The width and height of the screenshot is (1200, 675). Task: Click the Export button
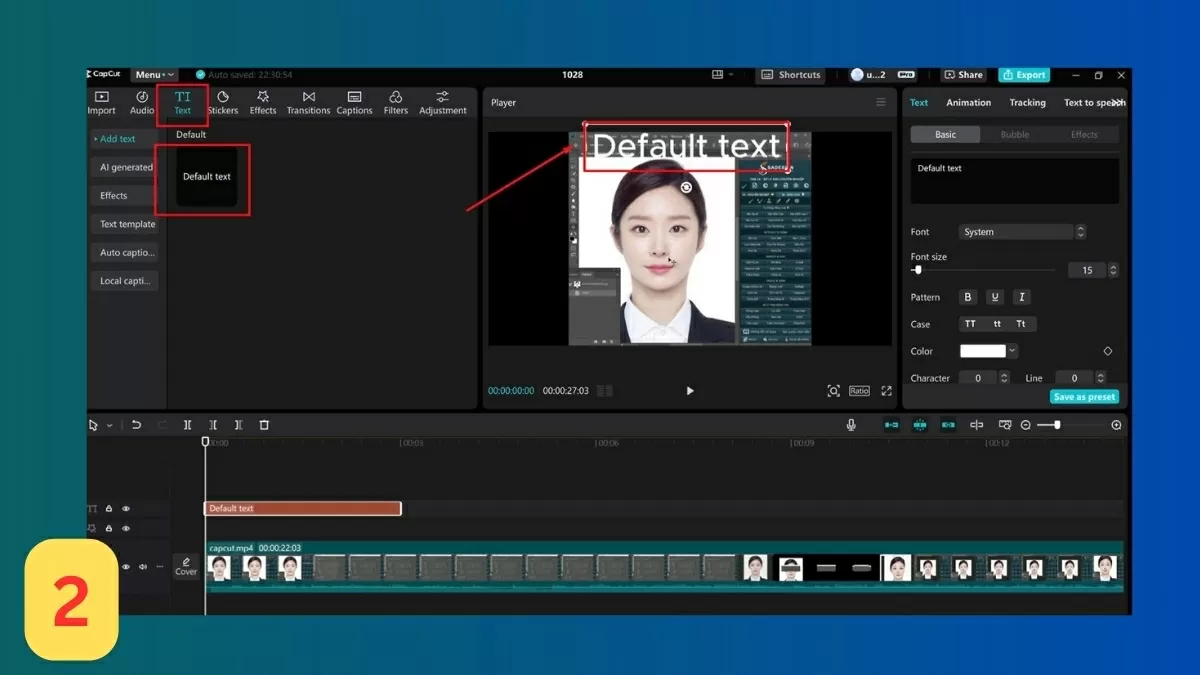[x=1023, y=74]
